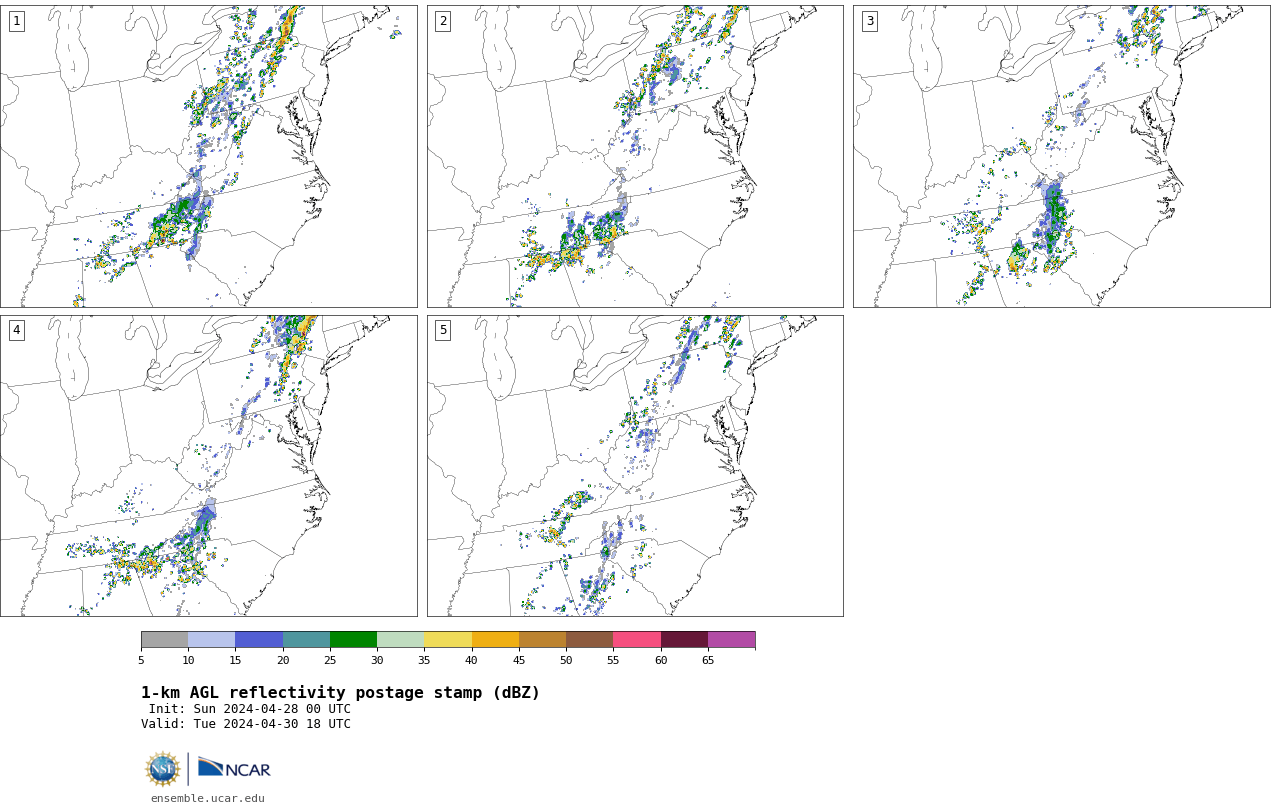Click the maroon 60-65 dBZ swatch
This screenshot has width=1280, height=809.
[x=684, y=640]
